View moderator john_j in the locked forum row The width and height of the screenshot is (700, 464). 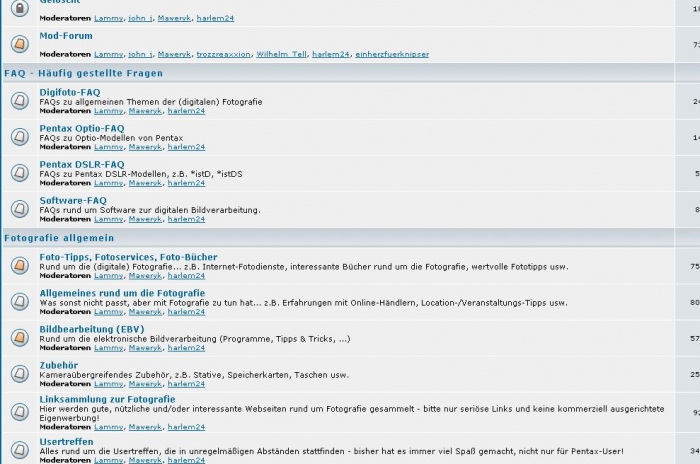140,18
